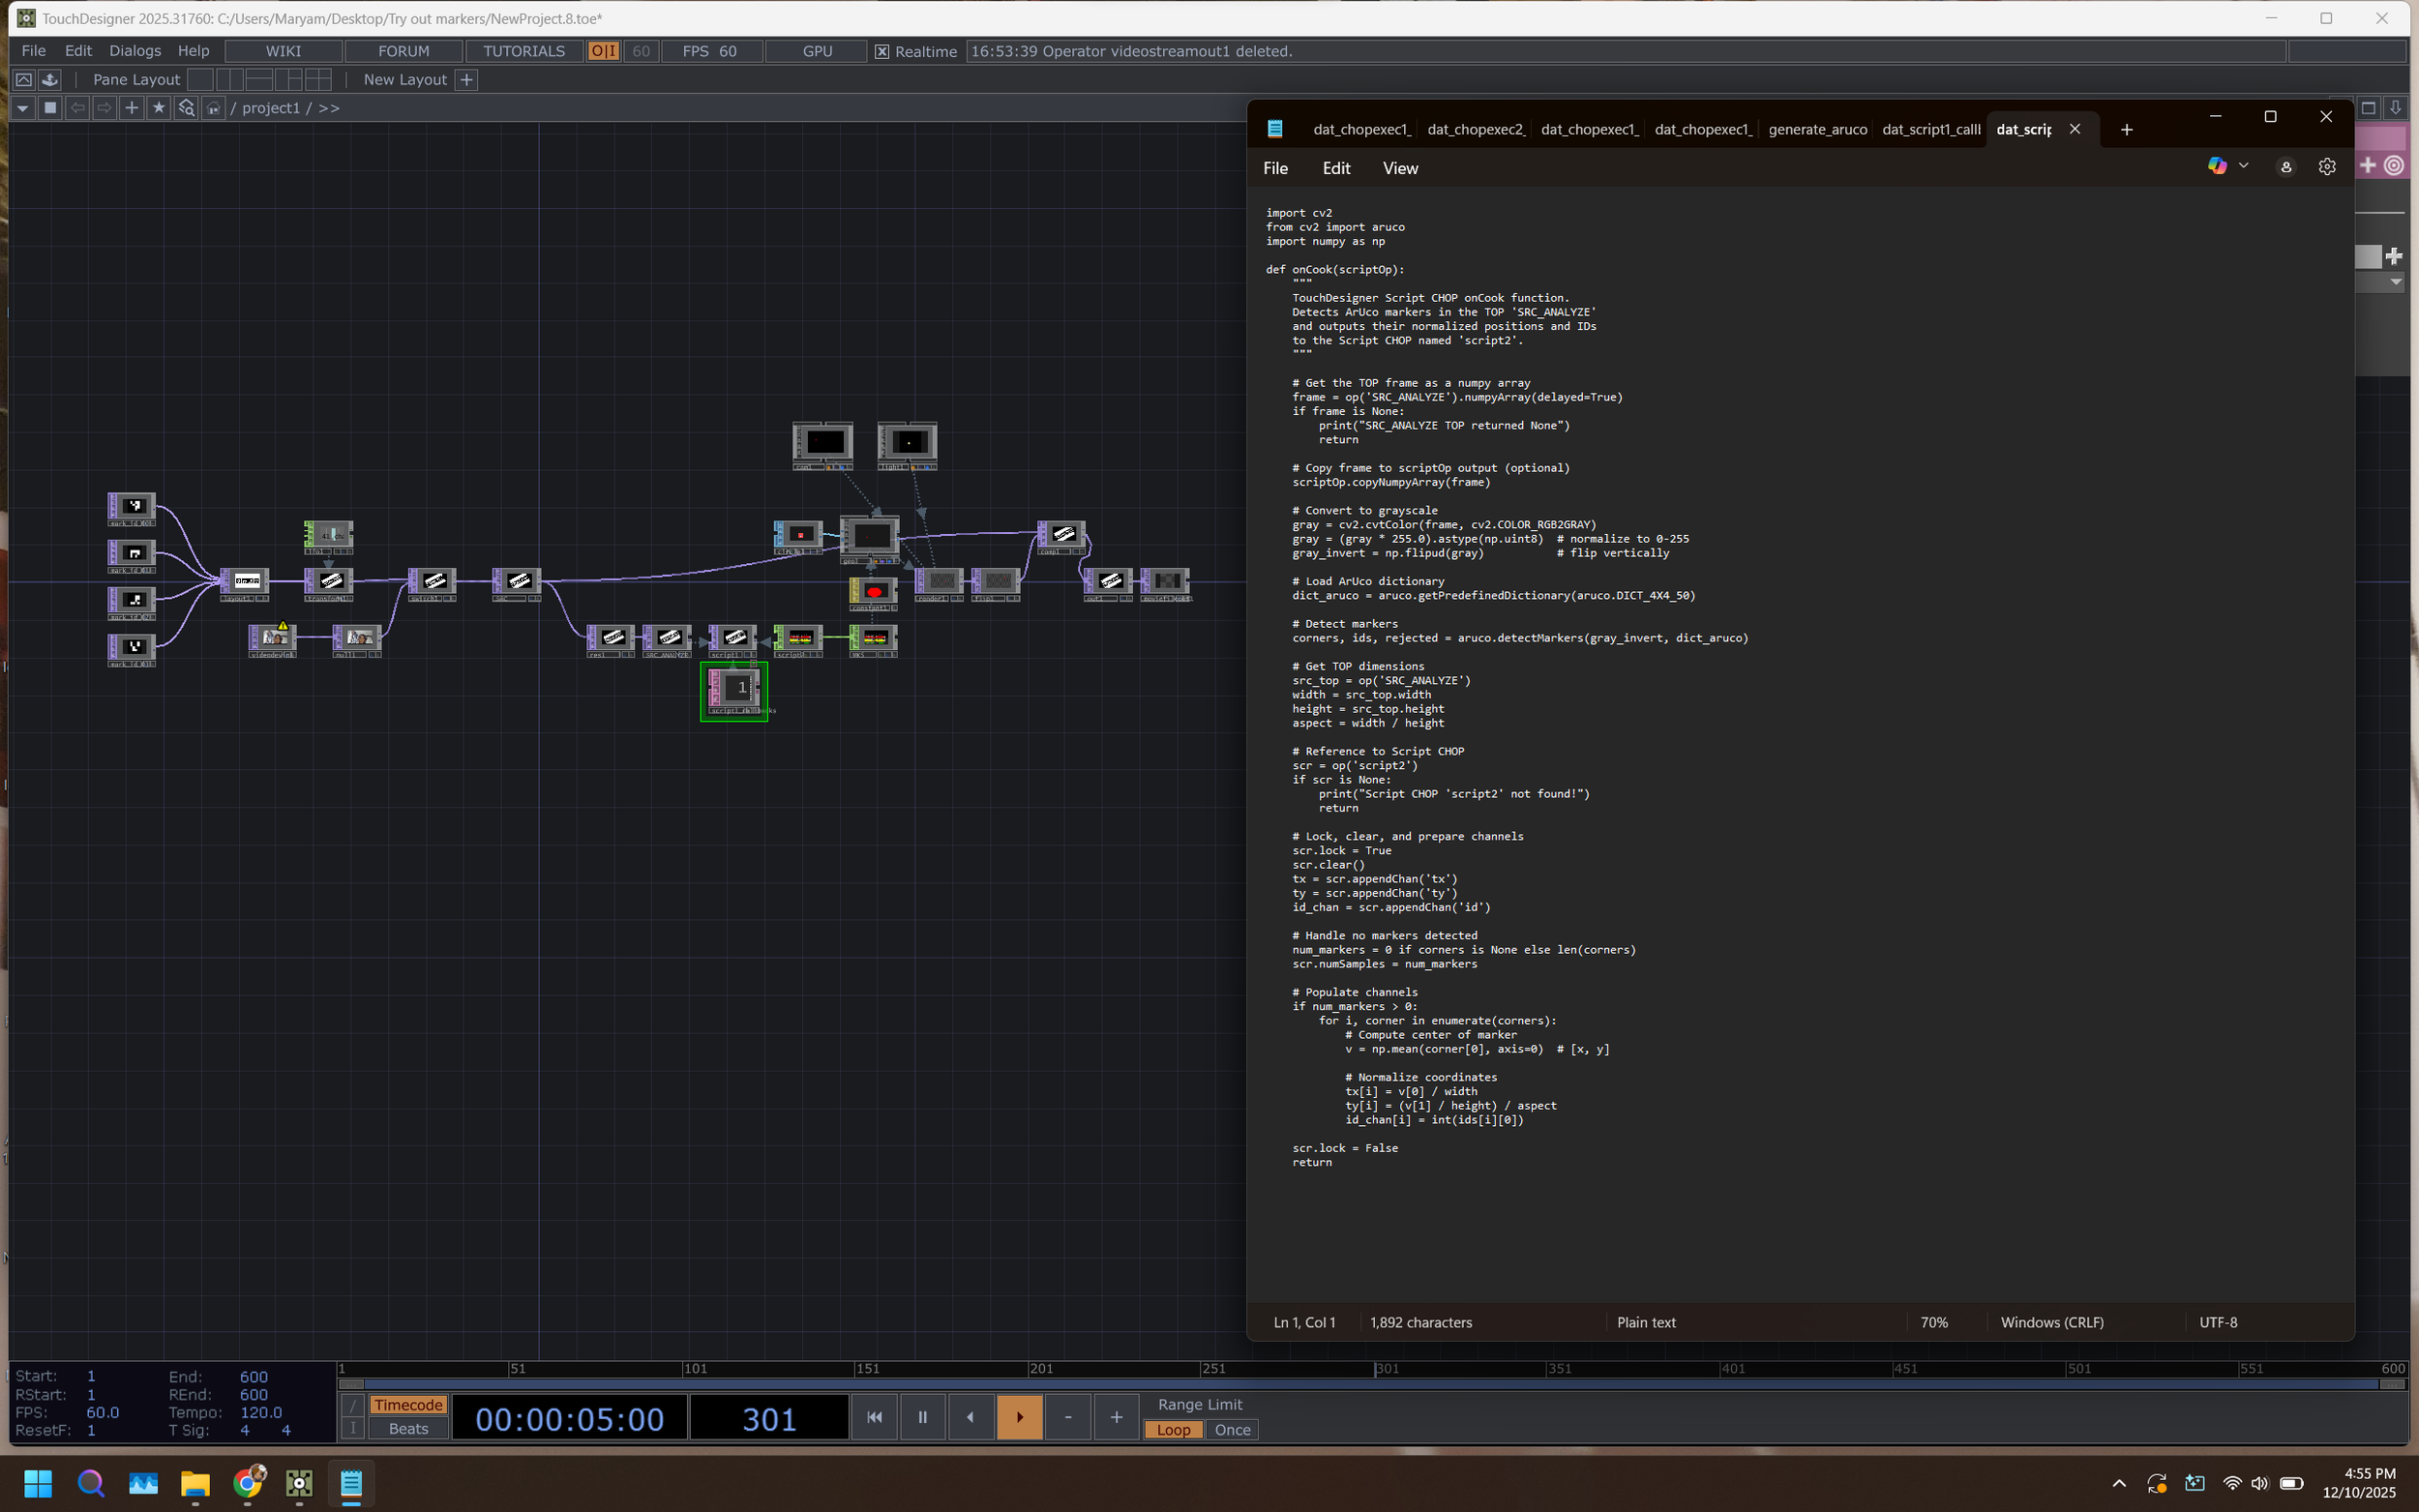Click frame 151 on the timeline ruler

(857, 1369)
